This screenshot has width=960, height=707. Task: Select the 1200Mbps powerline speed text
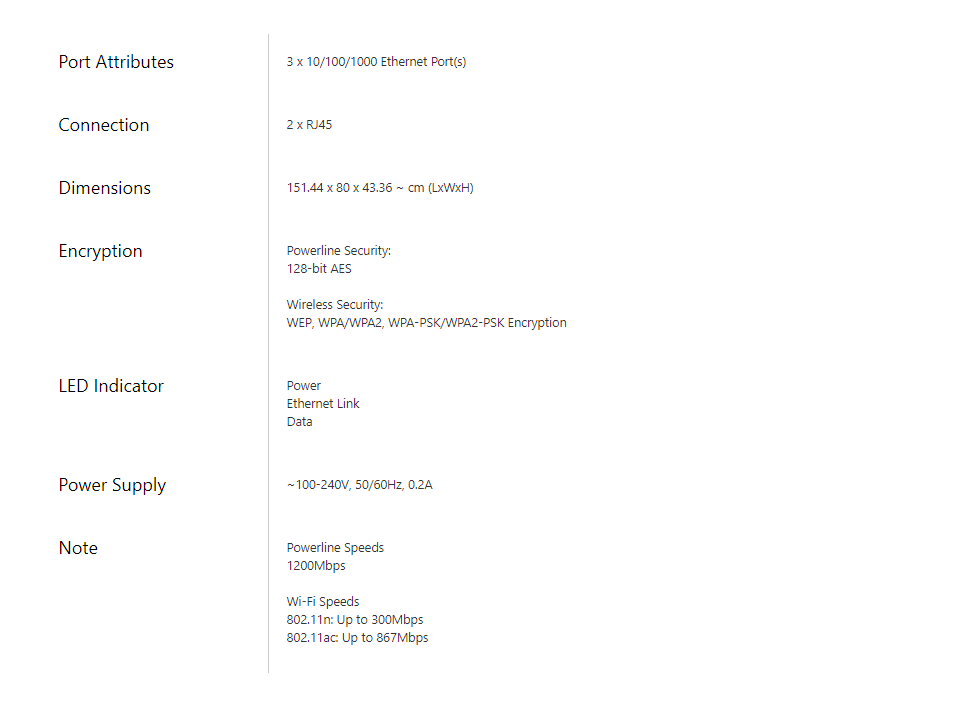coord(316,566)
